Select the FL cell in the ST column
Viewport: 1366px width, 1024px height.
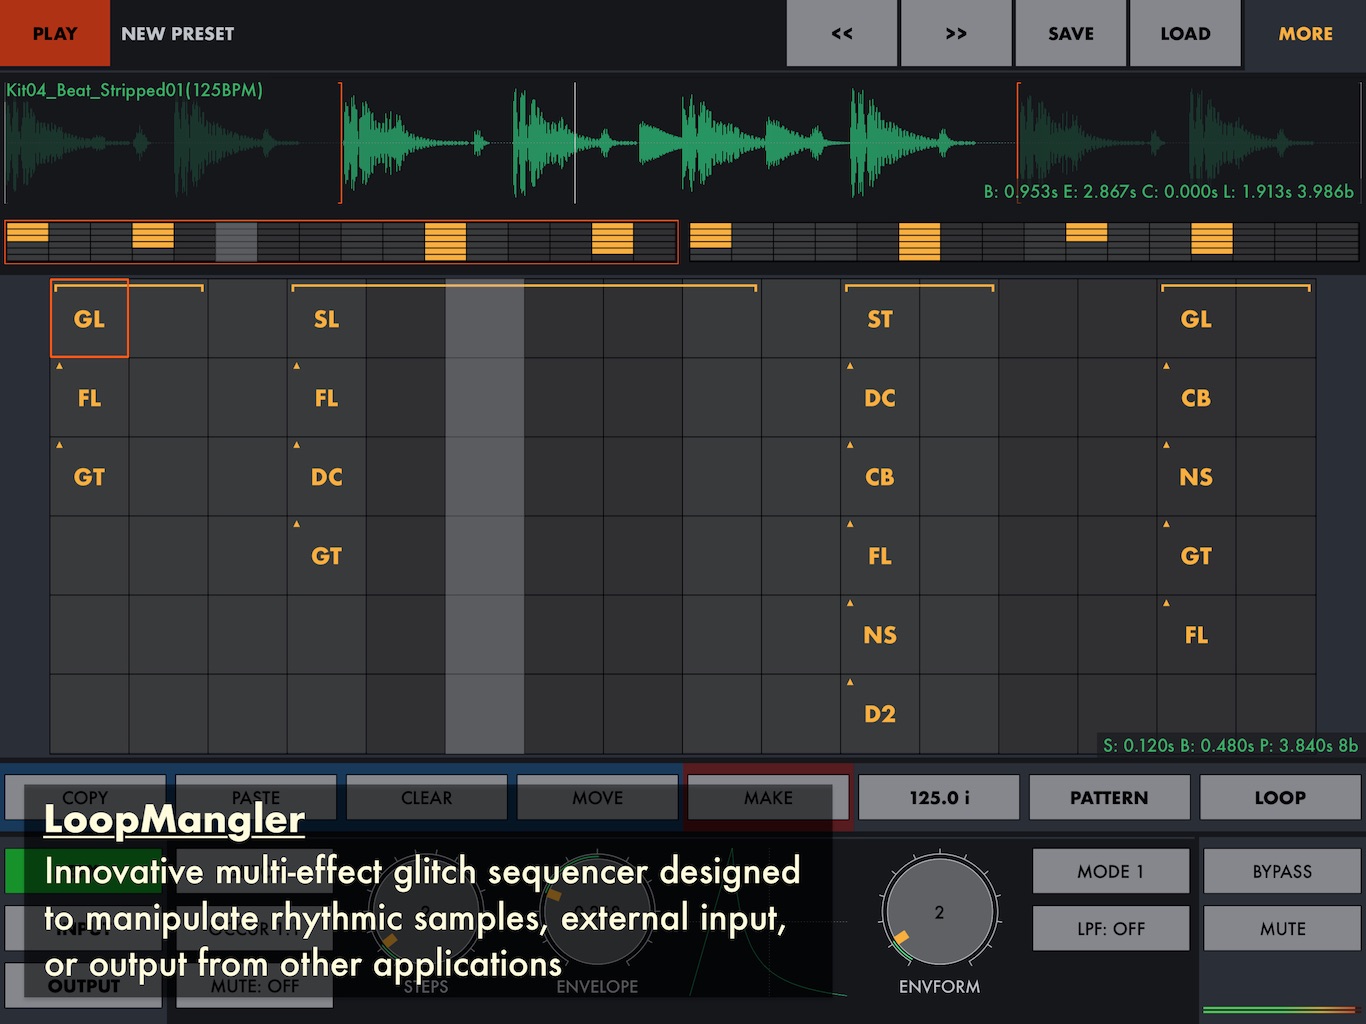point(879,556)
